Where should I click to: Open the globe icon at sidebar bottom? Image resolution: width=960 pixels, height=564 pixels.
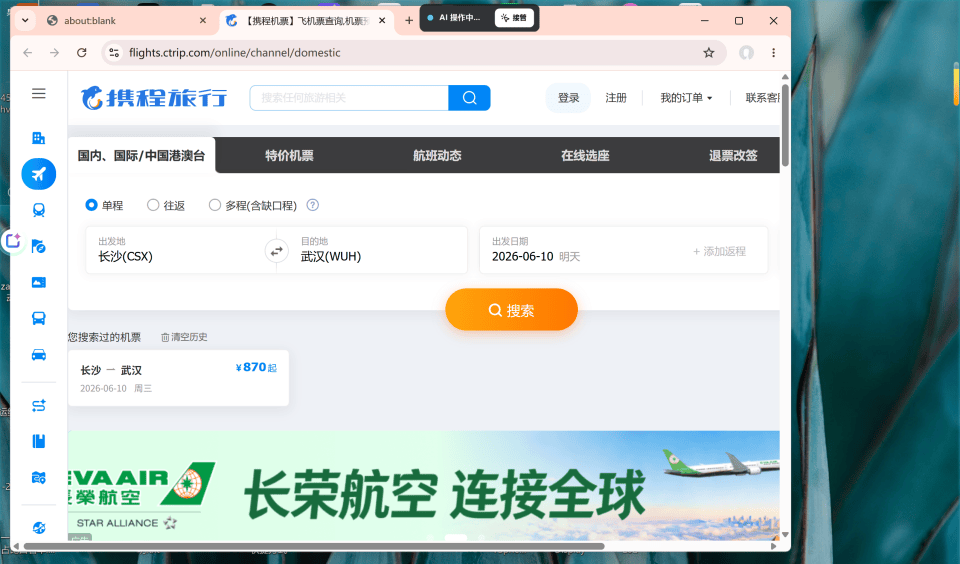tap(39, 527)
